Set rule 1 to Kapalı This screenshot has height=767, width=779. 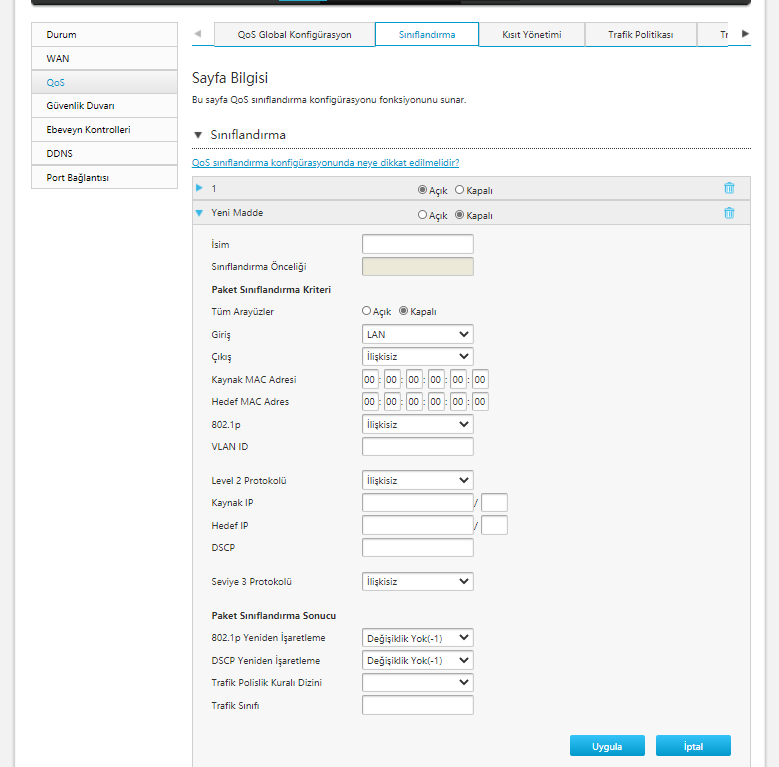click(x=460, y=190)
